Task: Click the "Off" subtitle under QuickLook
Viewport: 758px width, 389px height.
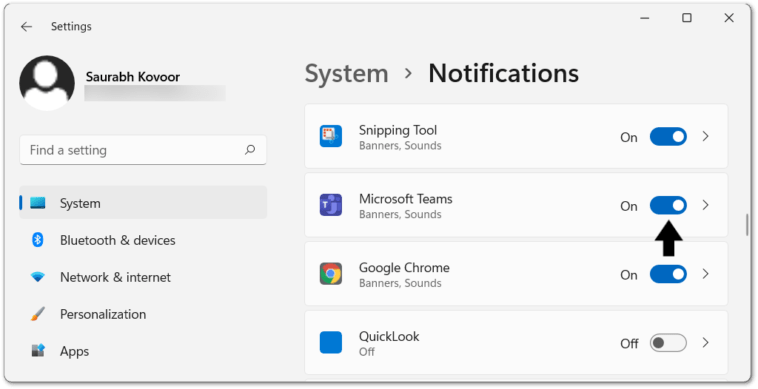Action: [x=366, y=352]
